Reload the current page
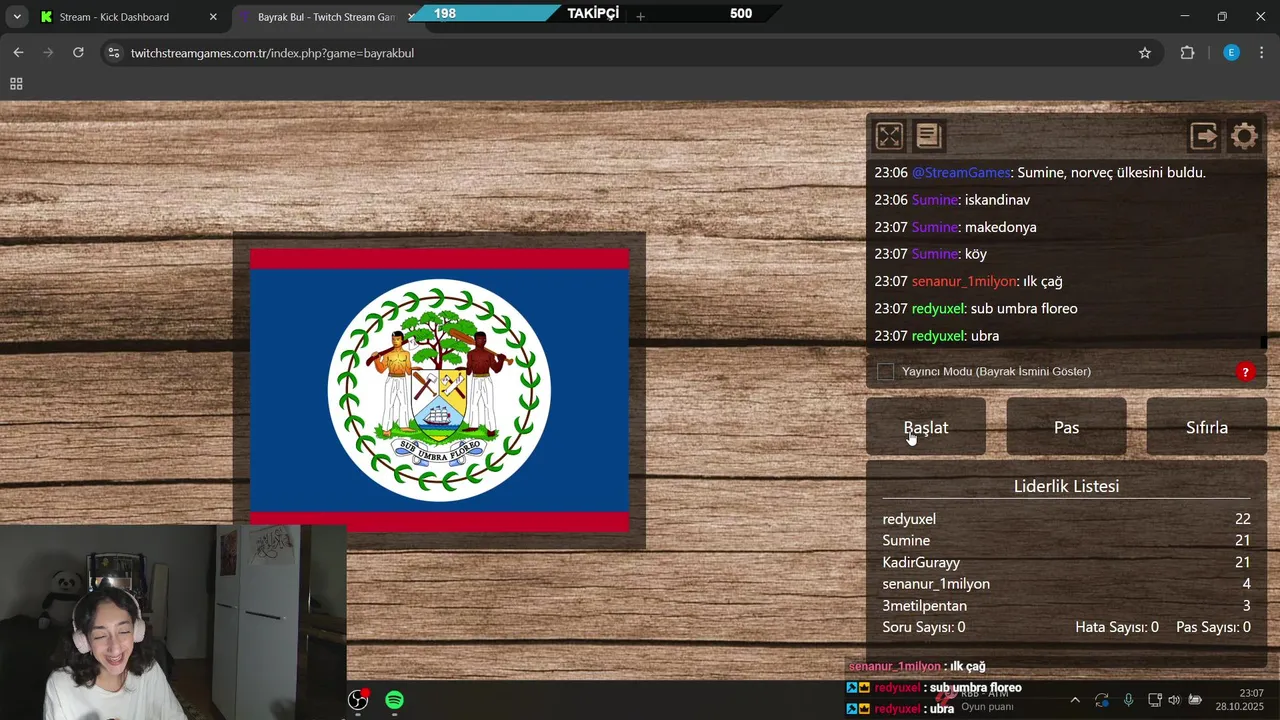1280x720 pixels. pyautogui.click(x=78, y=53)
